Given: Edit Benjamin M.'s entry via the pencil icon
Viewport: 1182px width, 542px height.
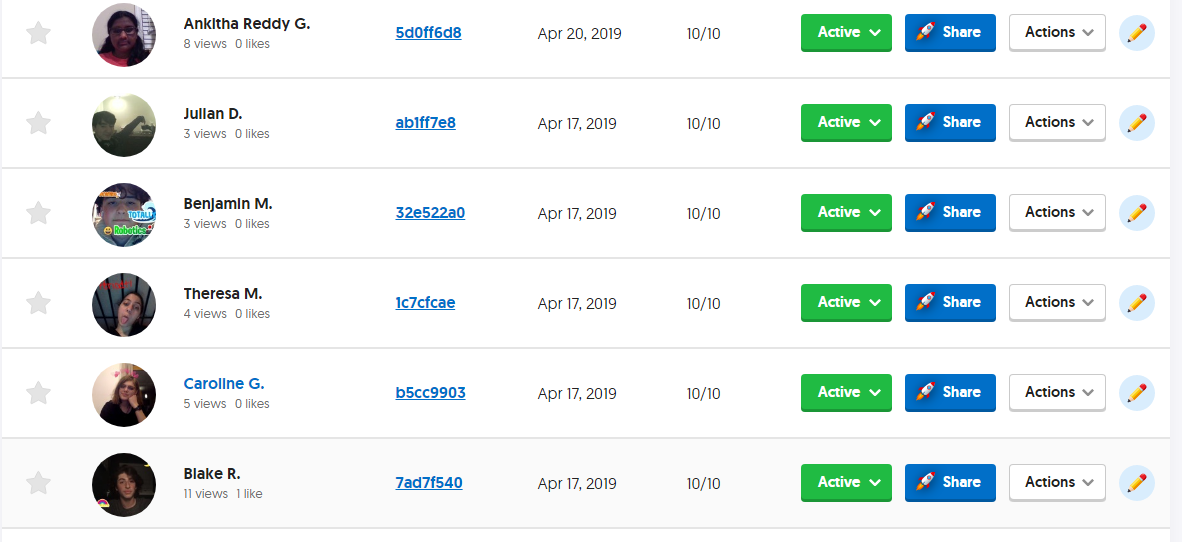Looking at the screenshot, I should 1136,213.
